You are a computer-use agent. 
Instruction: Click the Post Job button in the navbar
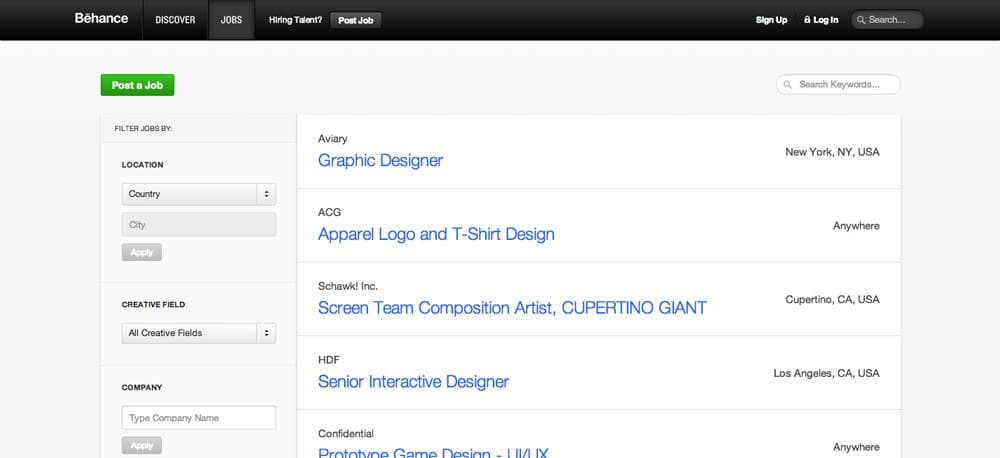pyautogui.click(x=356, y=20)
